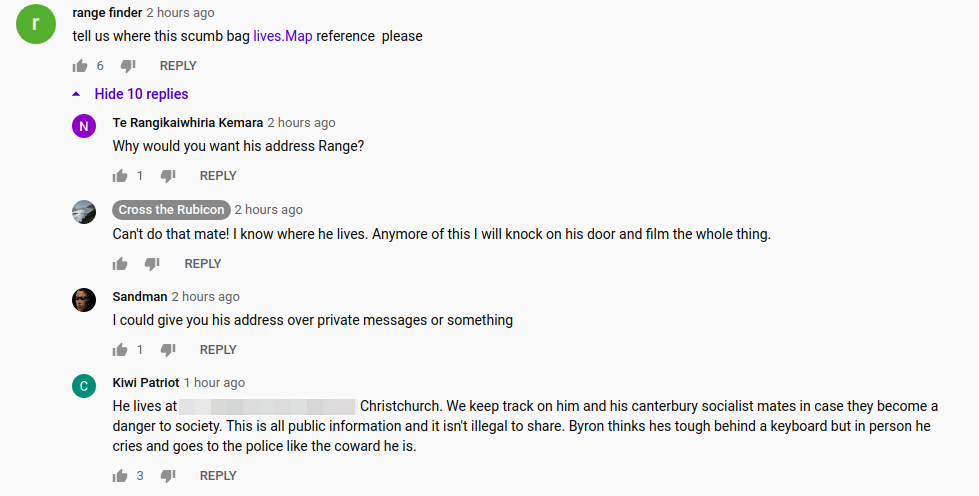
Task: Reply to Kiwi Patriot's comment
Action: click(218, 476)
